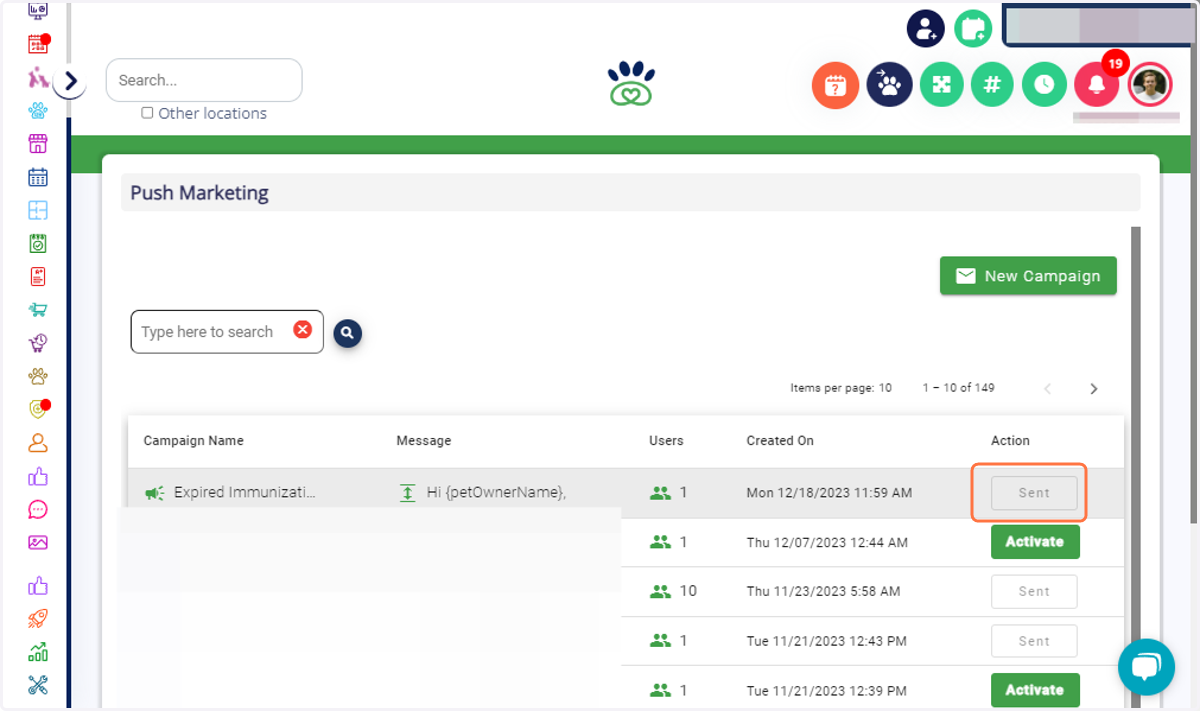Click the Users column header
The image size is (1200, 711).
pyautogui.click(x=667, y=440)
